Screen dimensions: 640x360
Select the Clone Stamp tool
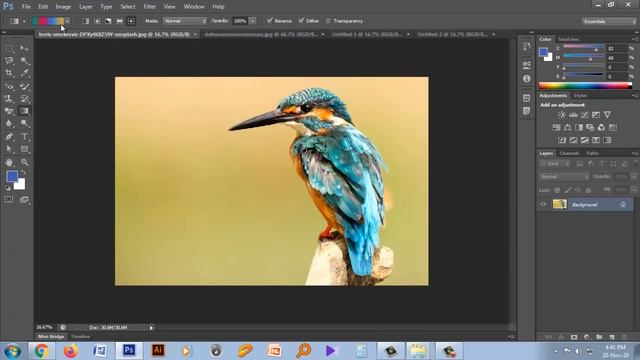9,99
